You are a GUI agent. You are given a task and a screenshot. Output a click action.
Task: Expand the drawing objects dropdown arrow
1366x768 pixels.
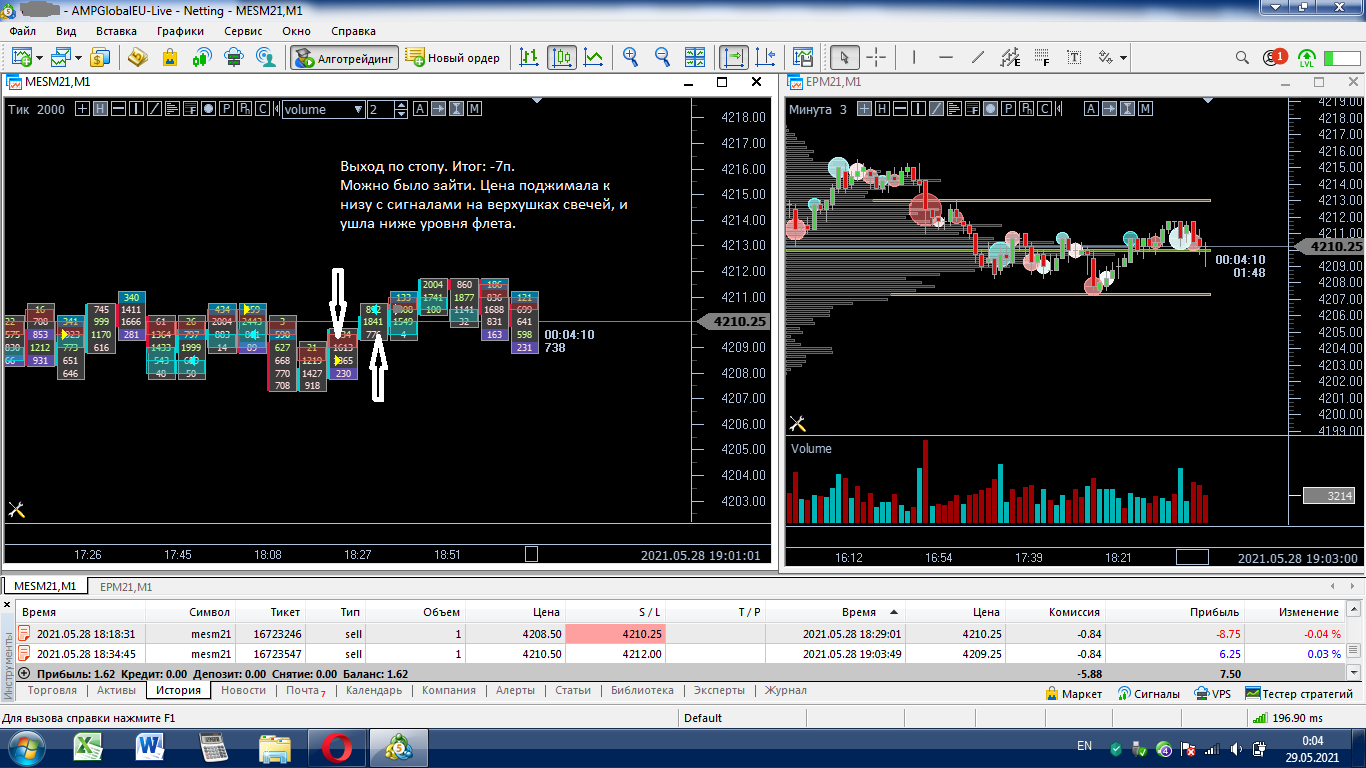point(1124,58)
